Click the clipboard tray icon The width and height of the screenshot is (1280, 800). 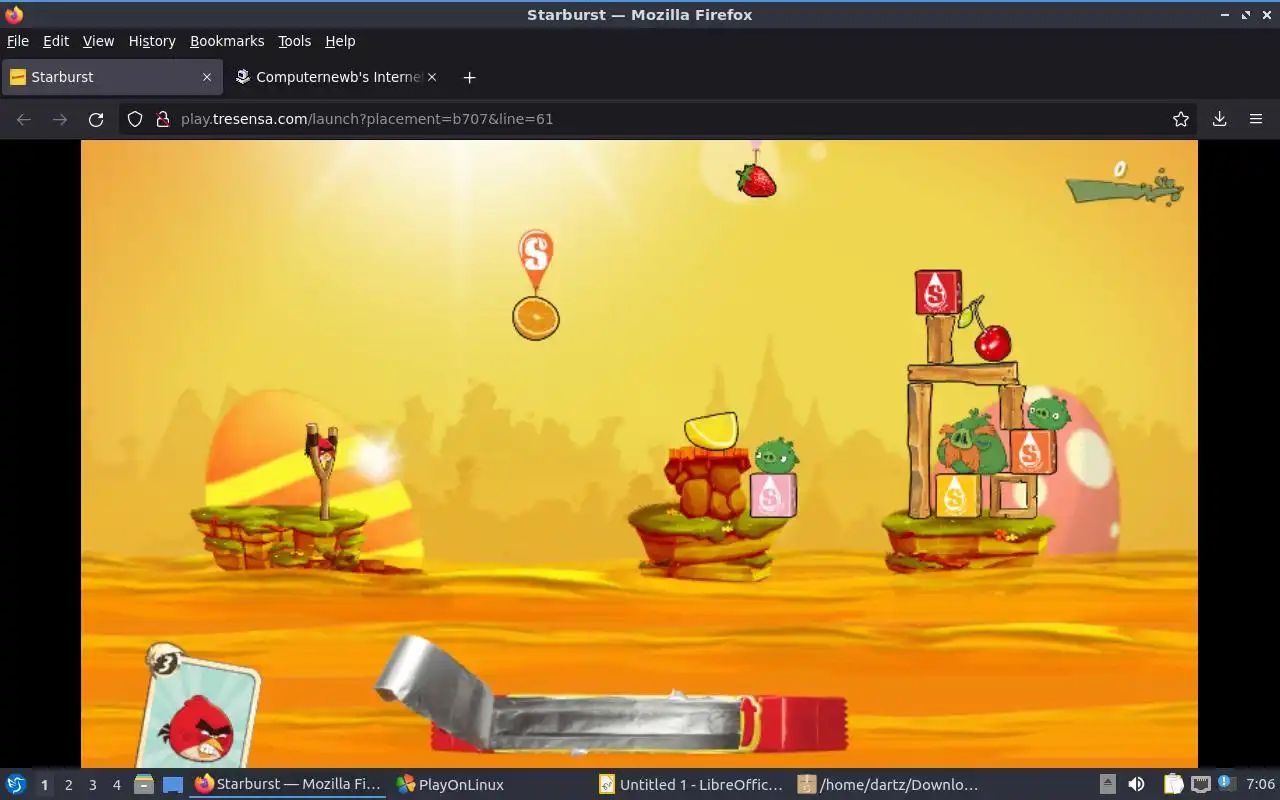click(x=1173, y=785)
